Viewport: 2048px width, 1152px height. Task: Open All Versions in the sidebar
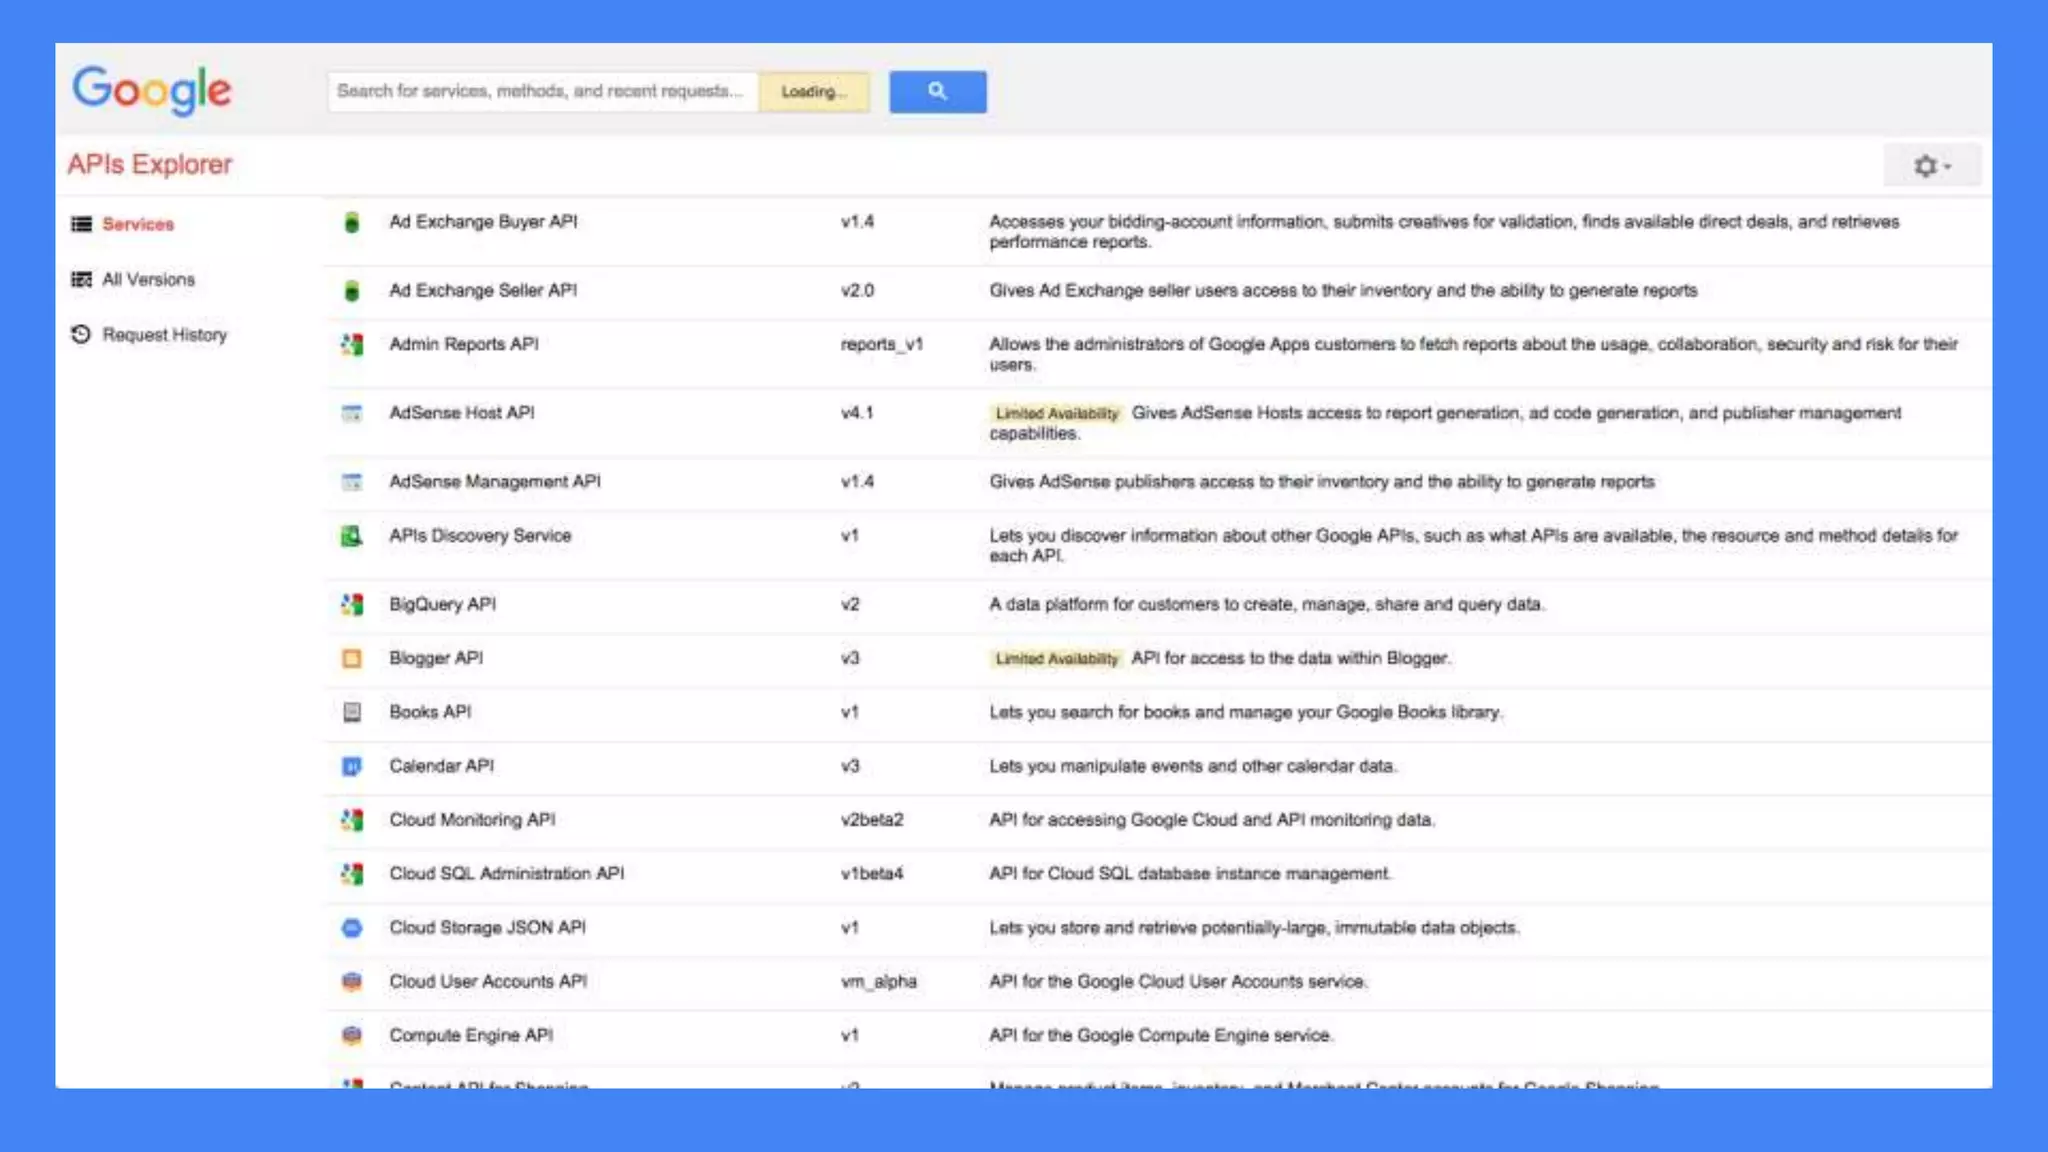click(148, 279)
